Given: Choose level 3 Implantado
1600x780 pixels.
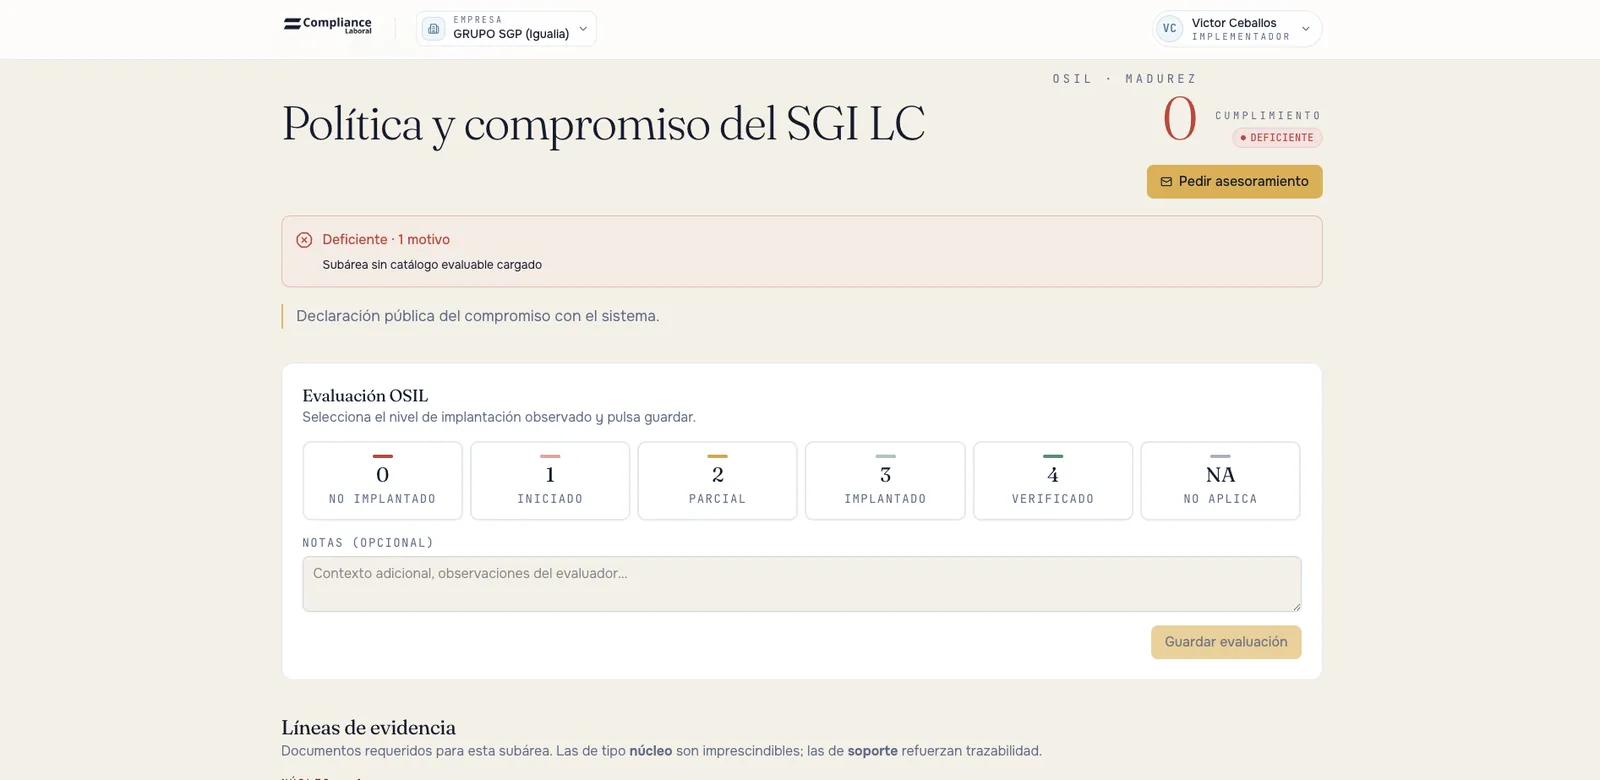Looking at the screenshot, I should tap(885, 481).
